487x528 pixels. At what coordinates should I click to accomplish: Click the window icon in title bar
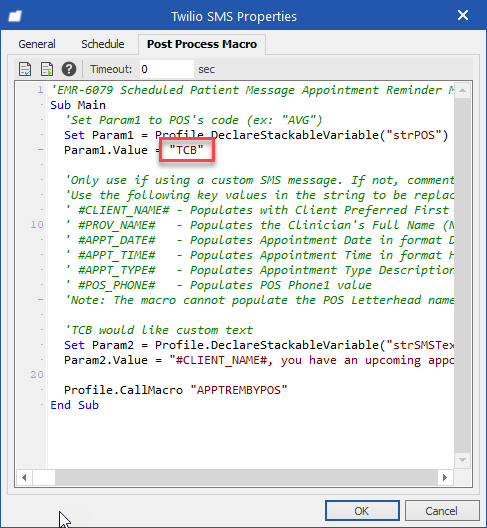click(15, 16)
